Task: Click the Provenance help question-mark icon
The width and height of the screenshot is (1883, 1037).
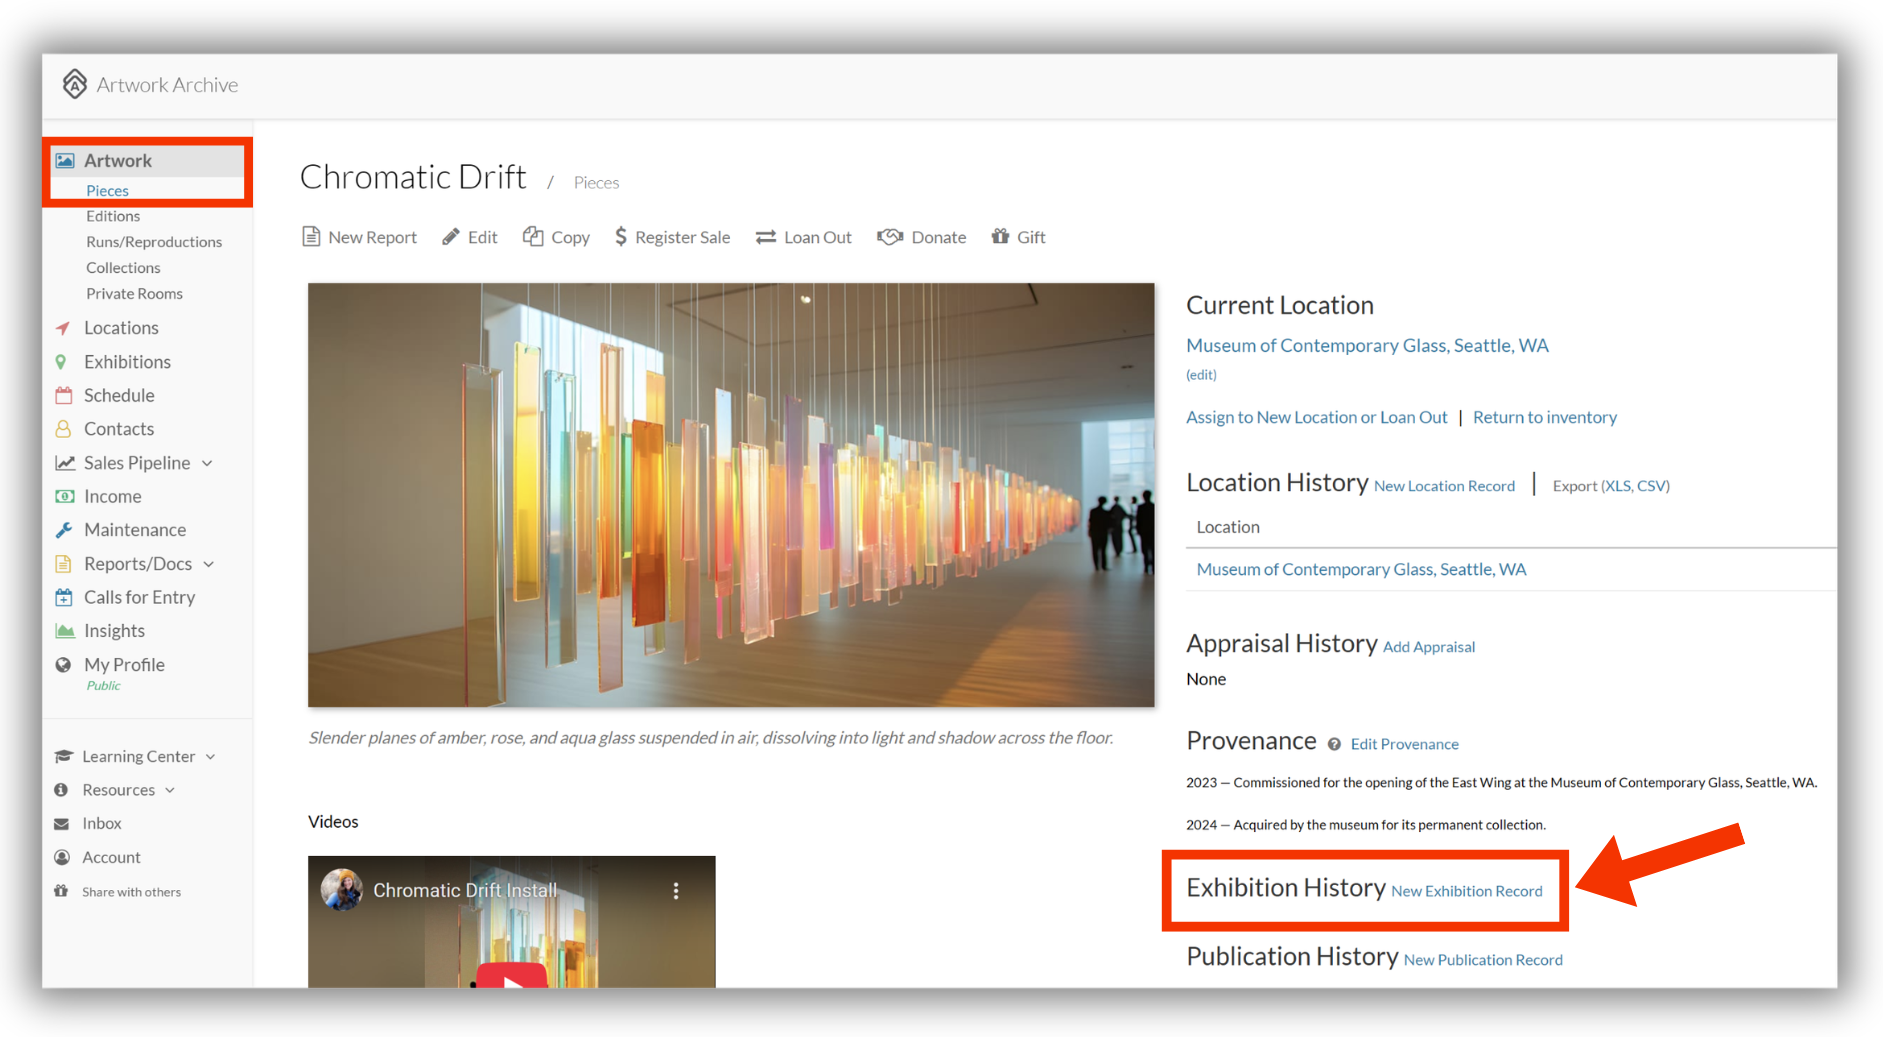Action: coord(1334,744)
